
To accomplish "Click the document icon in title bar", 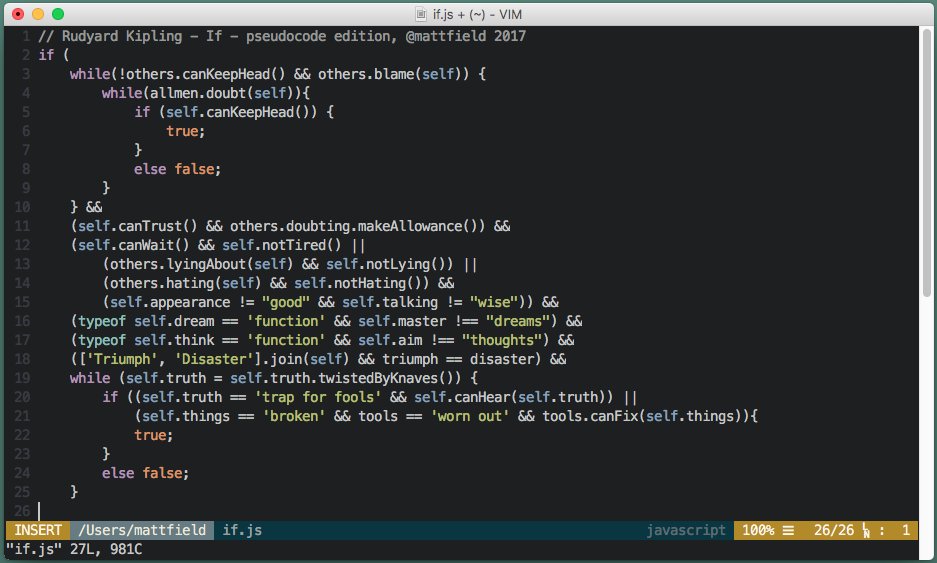I will [421, 14].
